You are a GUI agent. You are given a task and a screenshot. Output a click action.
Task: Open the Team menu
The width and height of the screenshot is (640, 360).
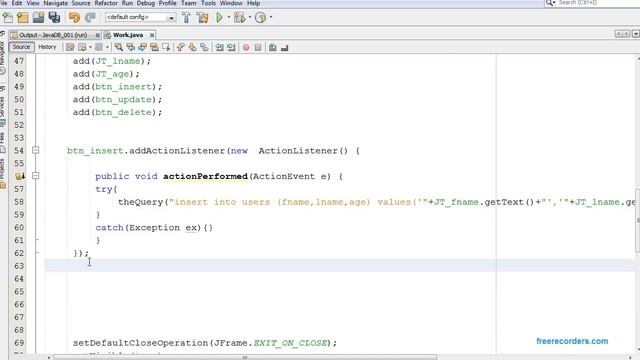click(189, 3)
